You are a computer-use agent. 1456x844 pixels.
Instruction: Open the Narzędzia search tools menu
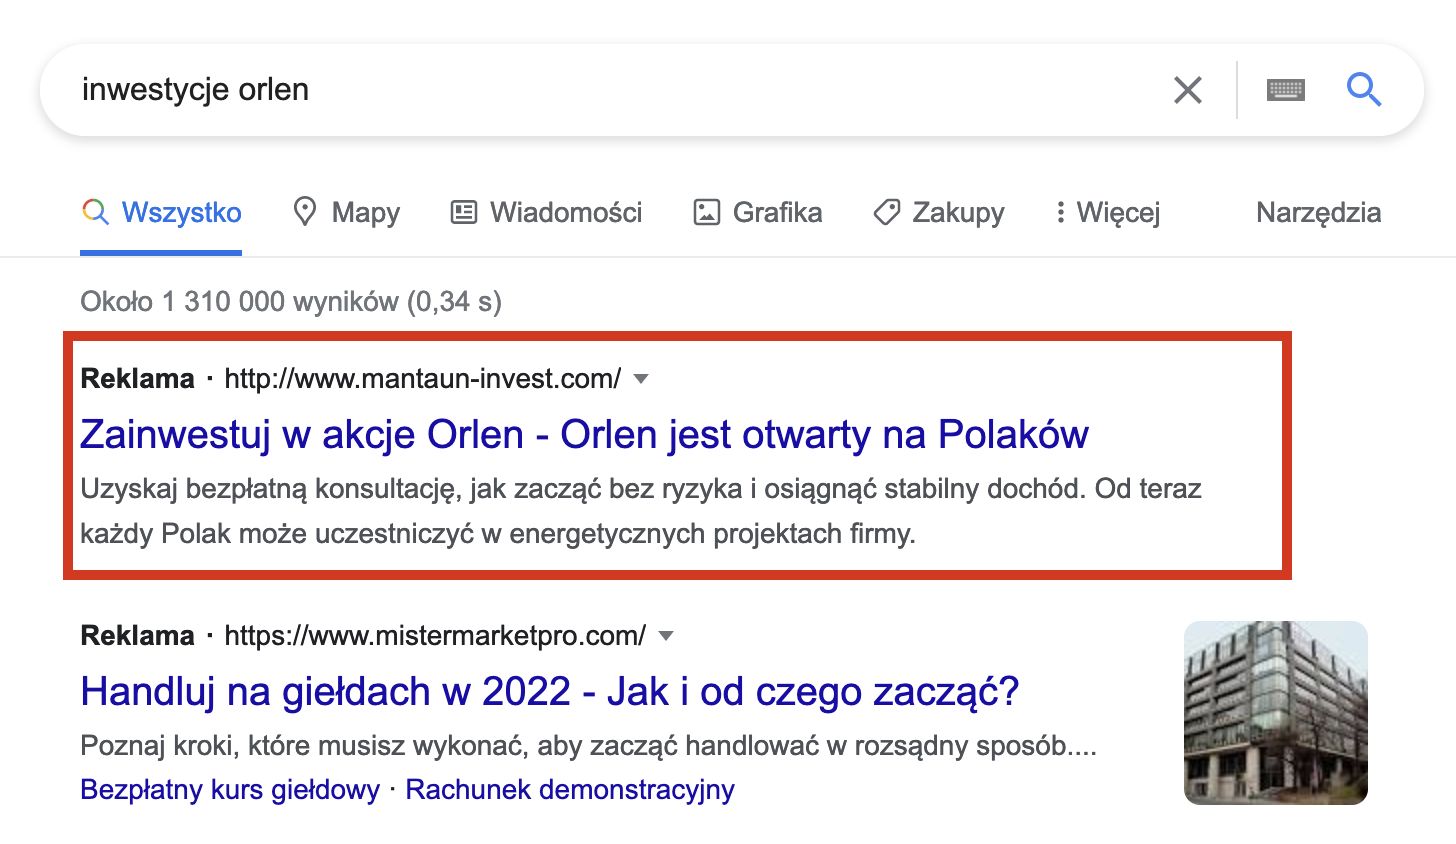pyautogui.click(x=1318, y=212)
